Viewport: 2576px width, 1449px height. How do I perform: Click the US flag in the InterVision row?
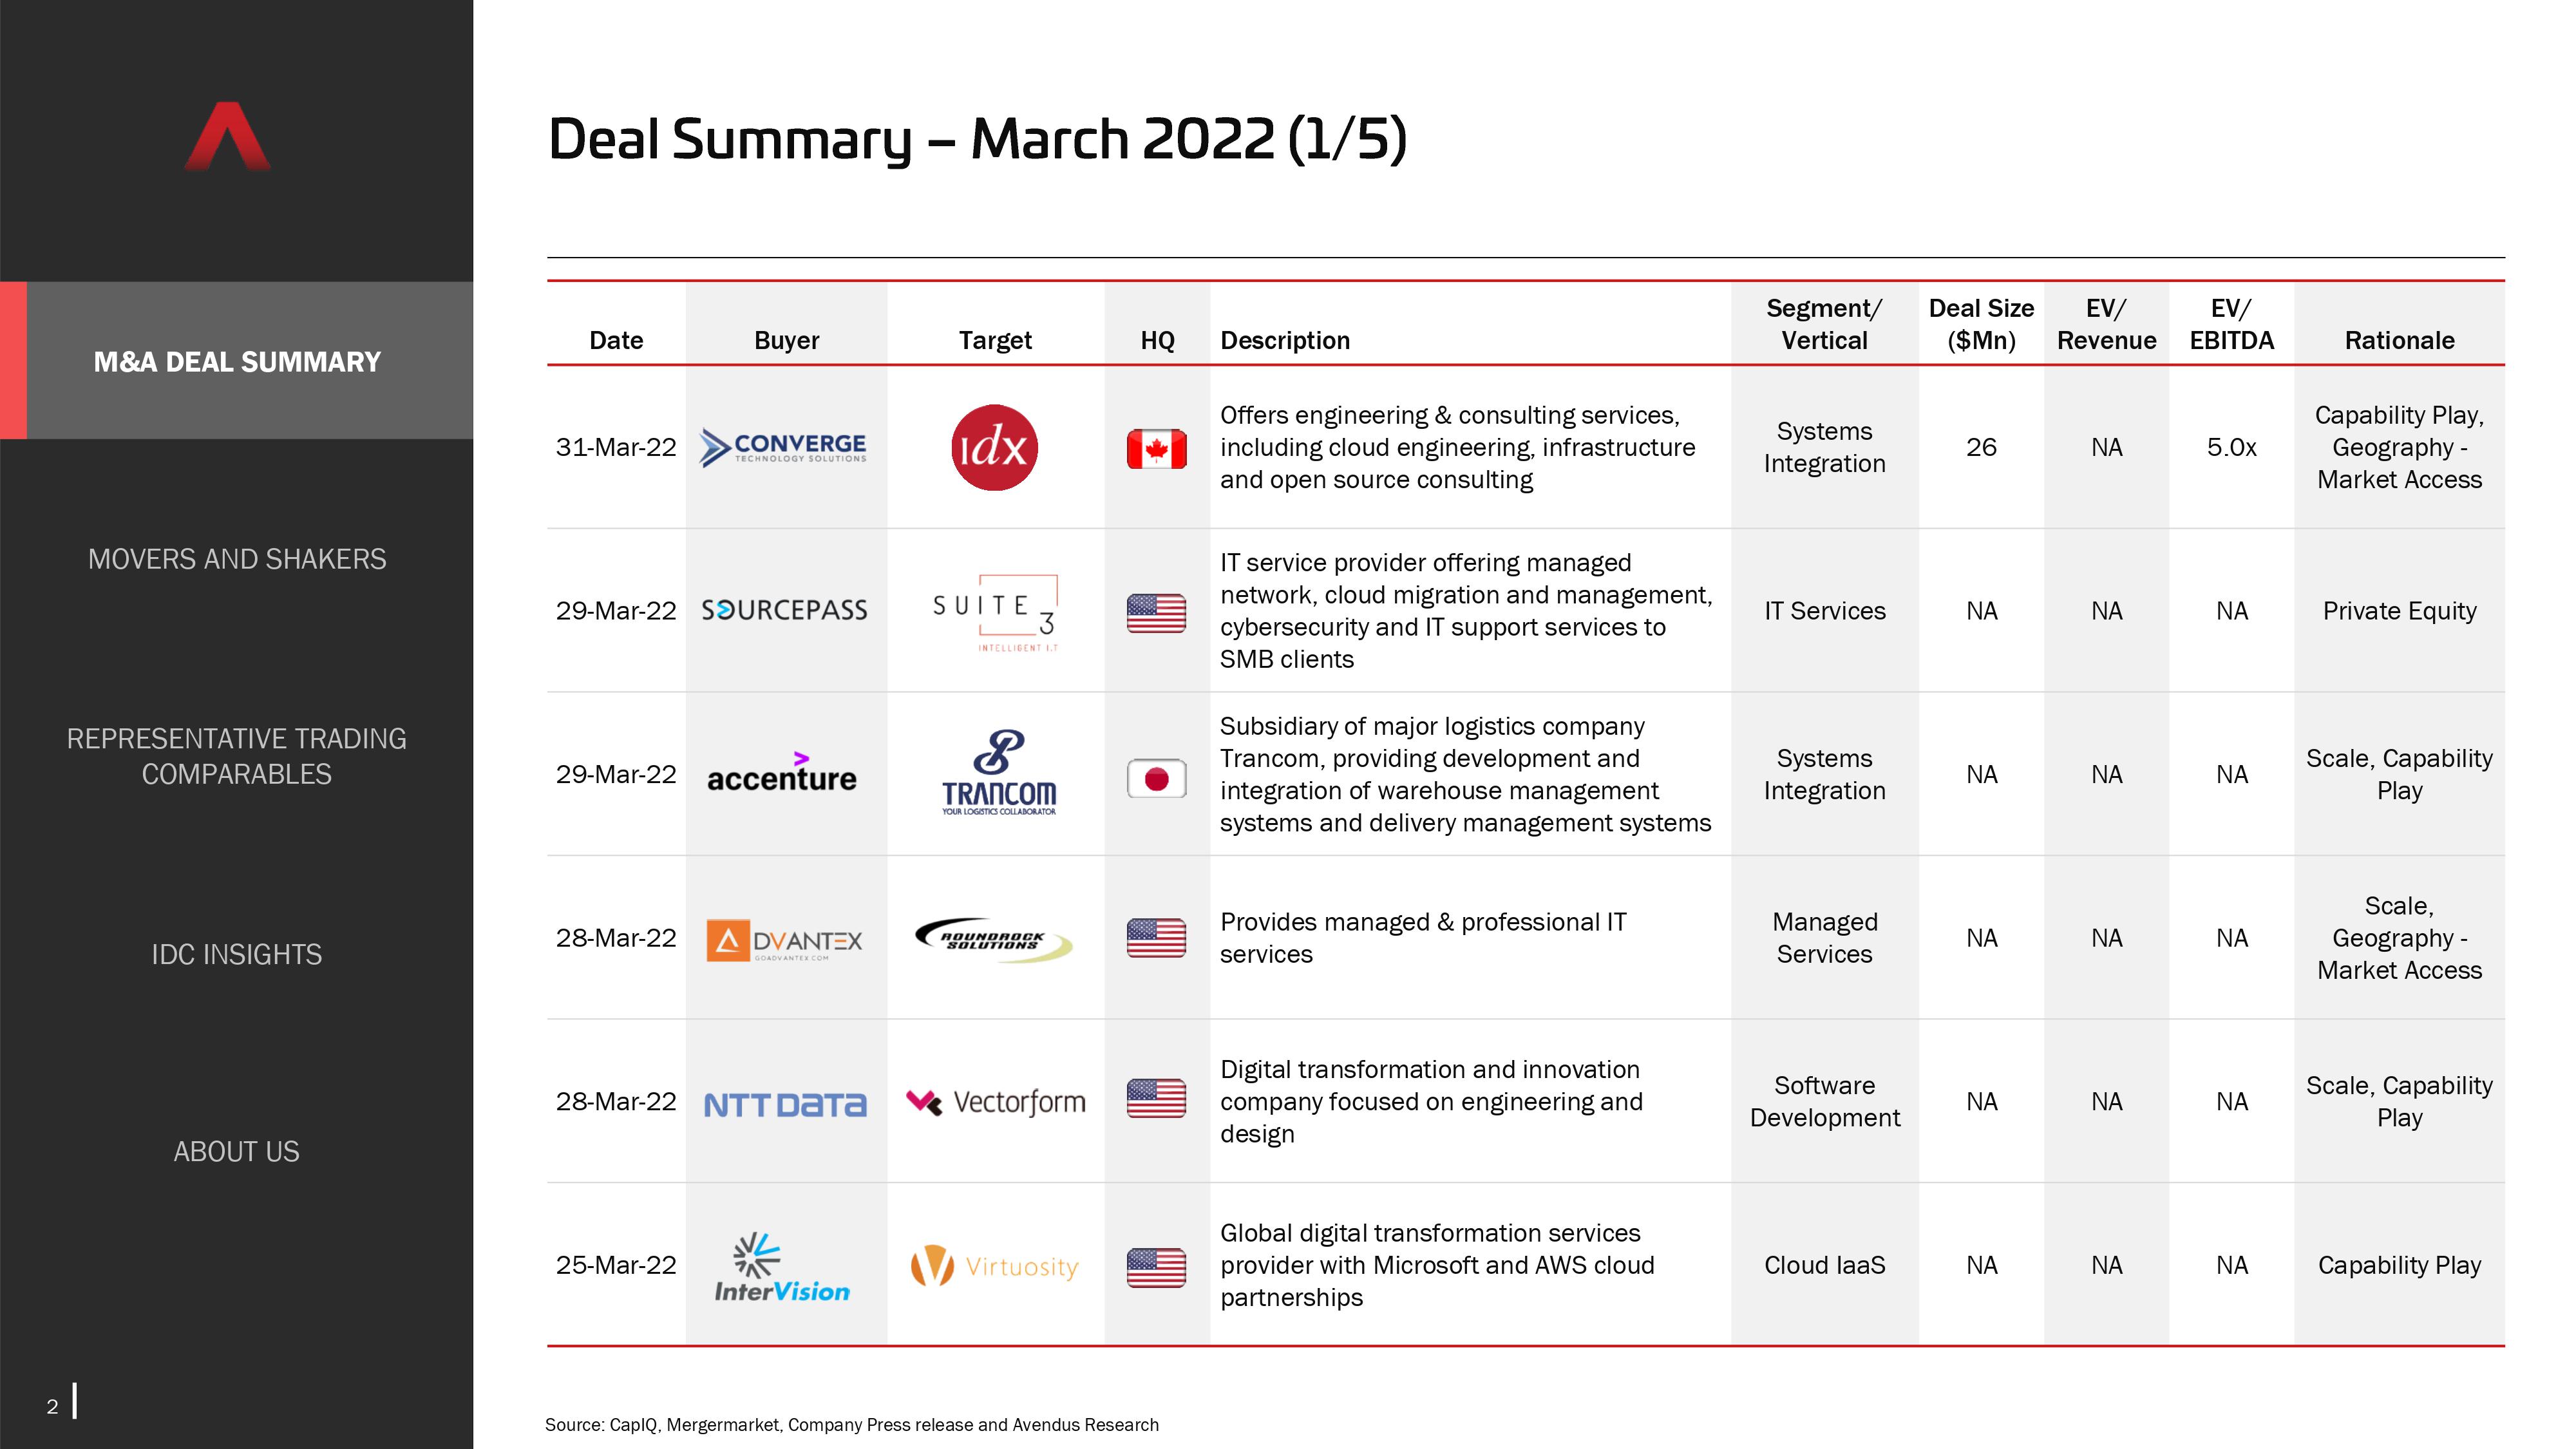pos(1156,1267)
